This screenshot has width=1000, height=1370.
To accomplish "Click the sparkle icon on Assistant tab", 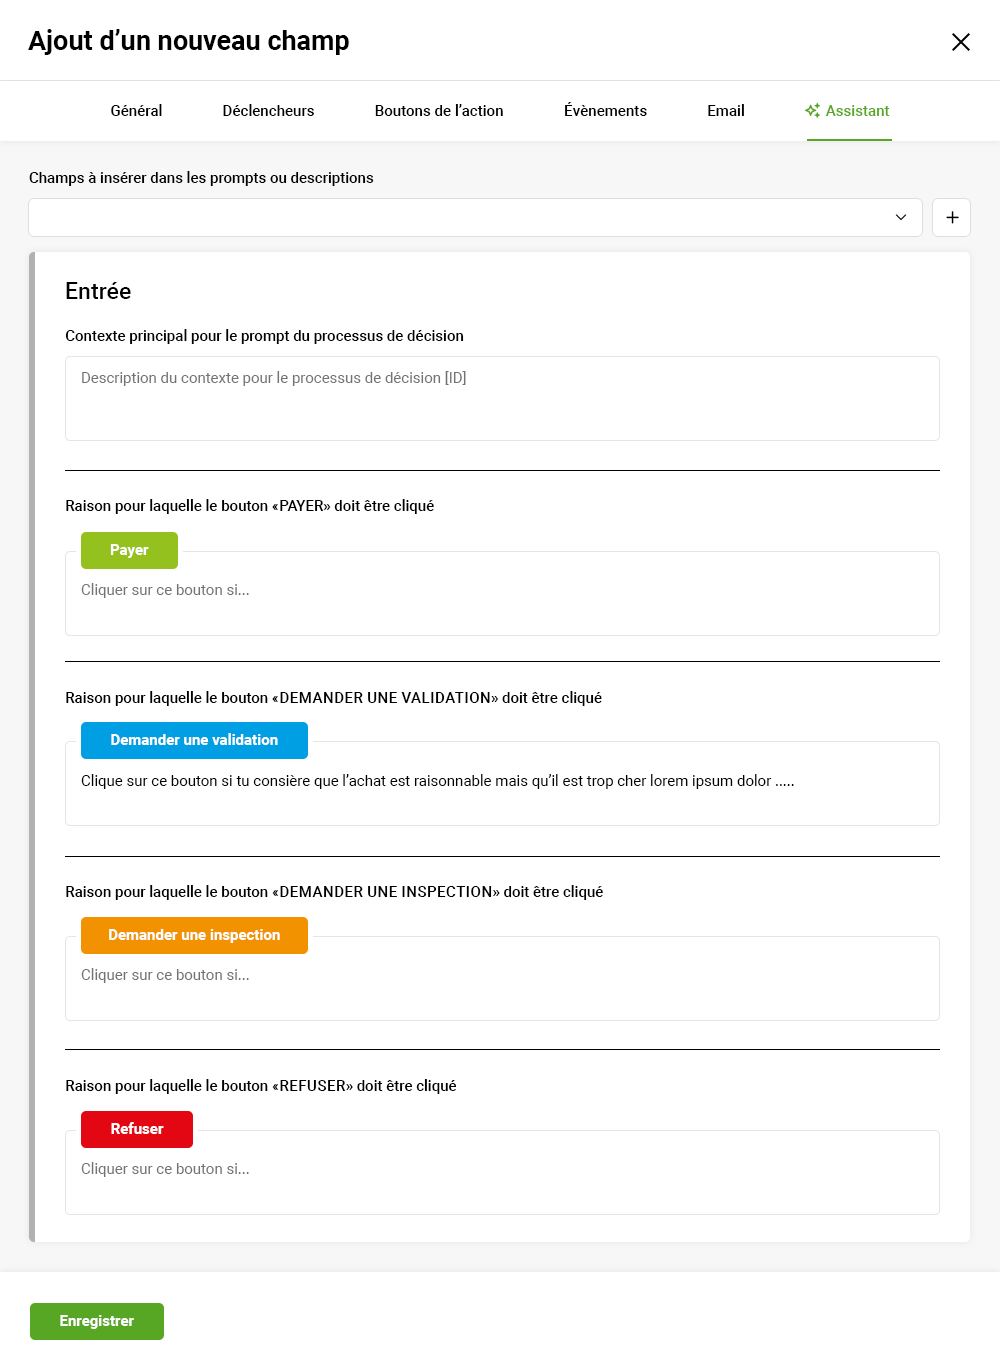I will [x=812, y=111].
